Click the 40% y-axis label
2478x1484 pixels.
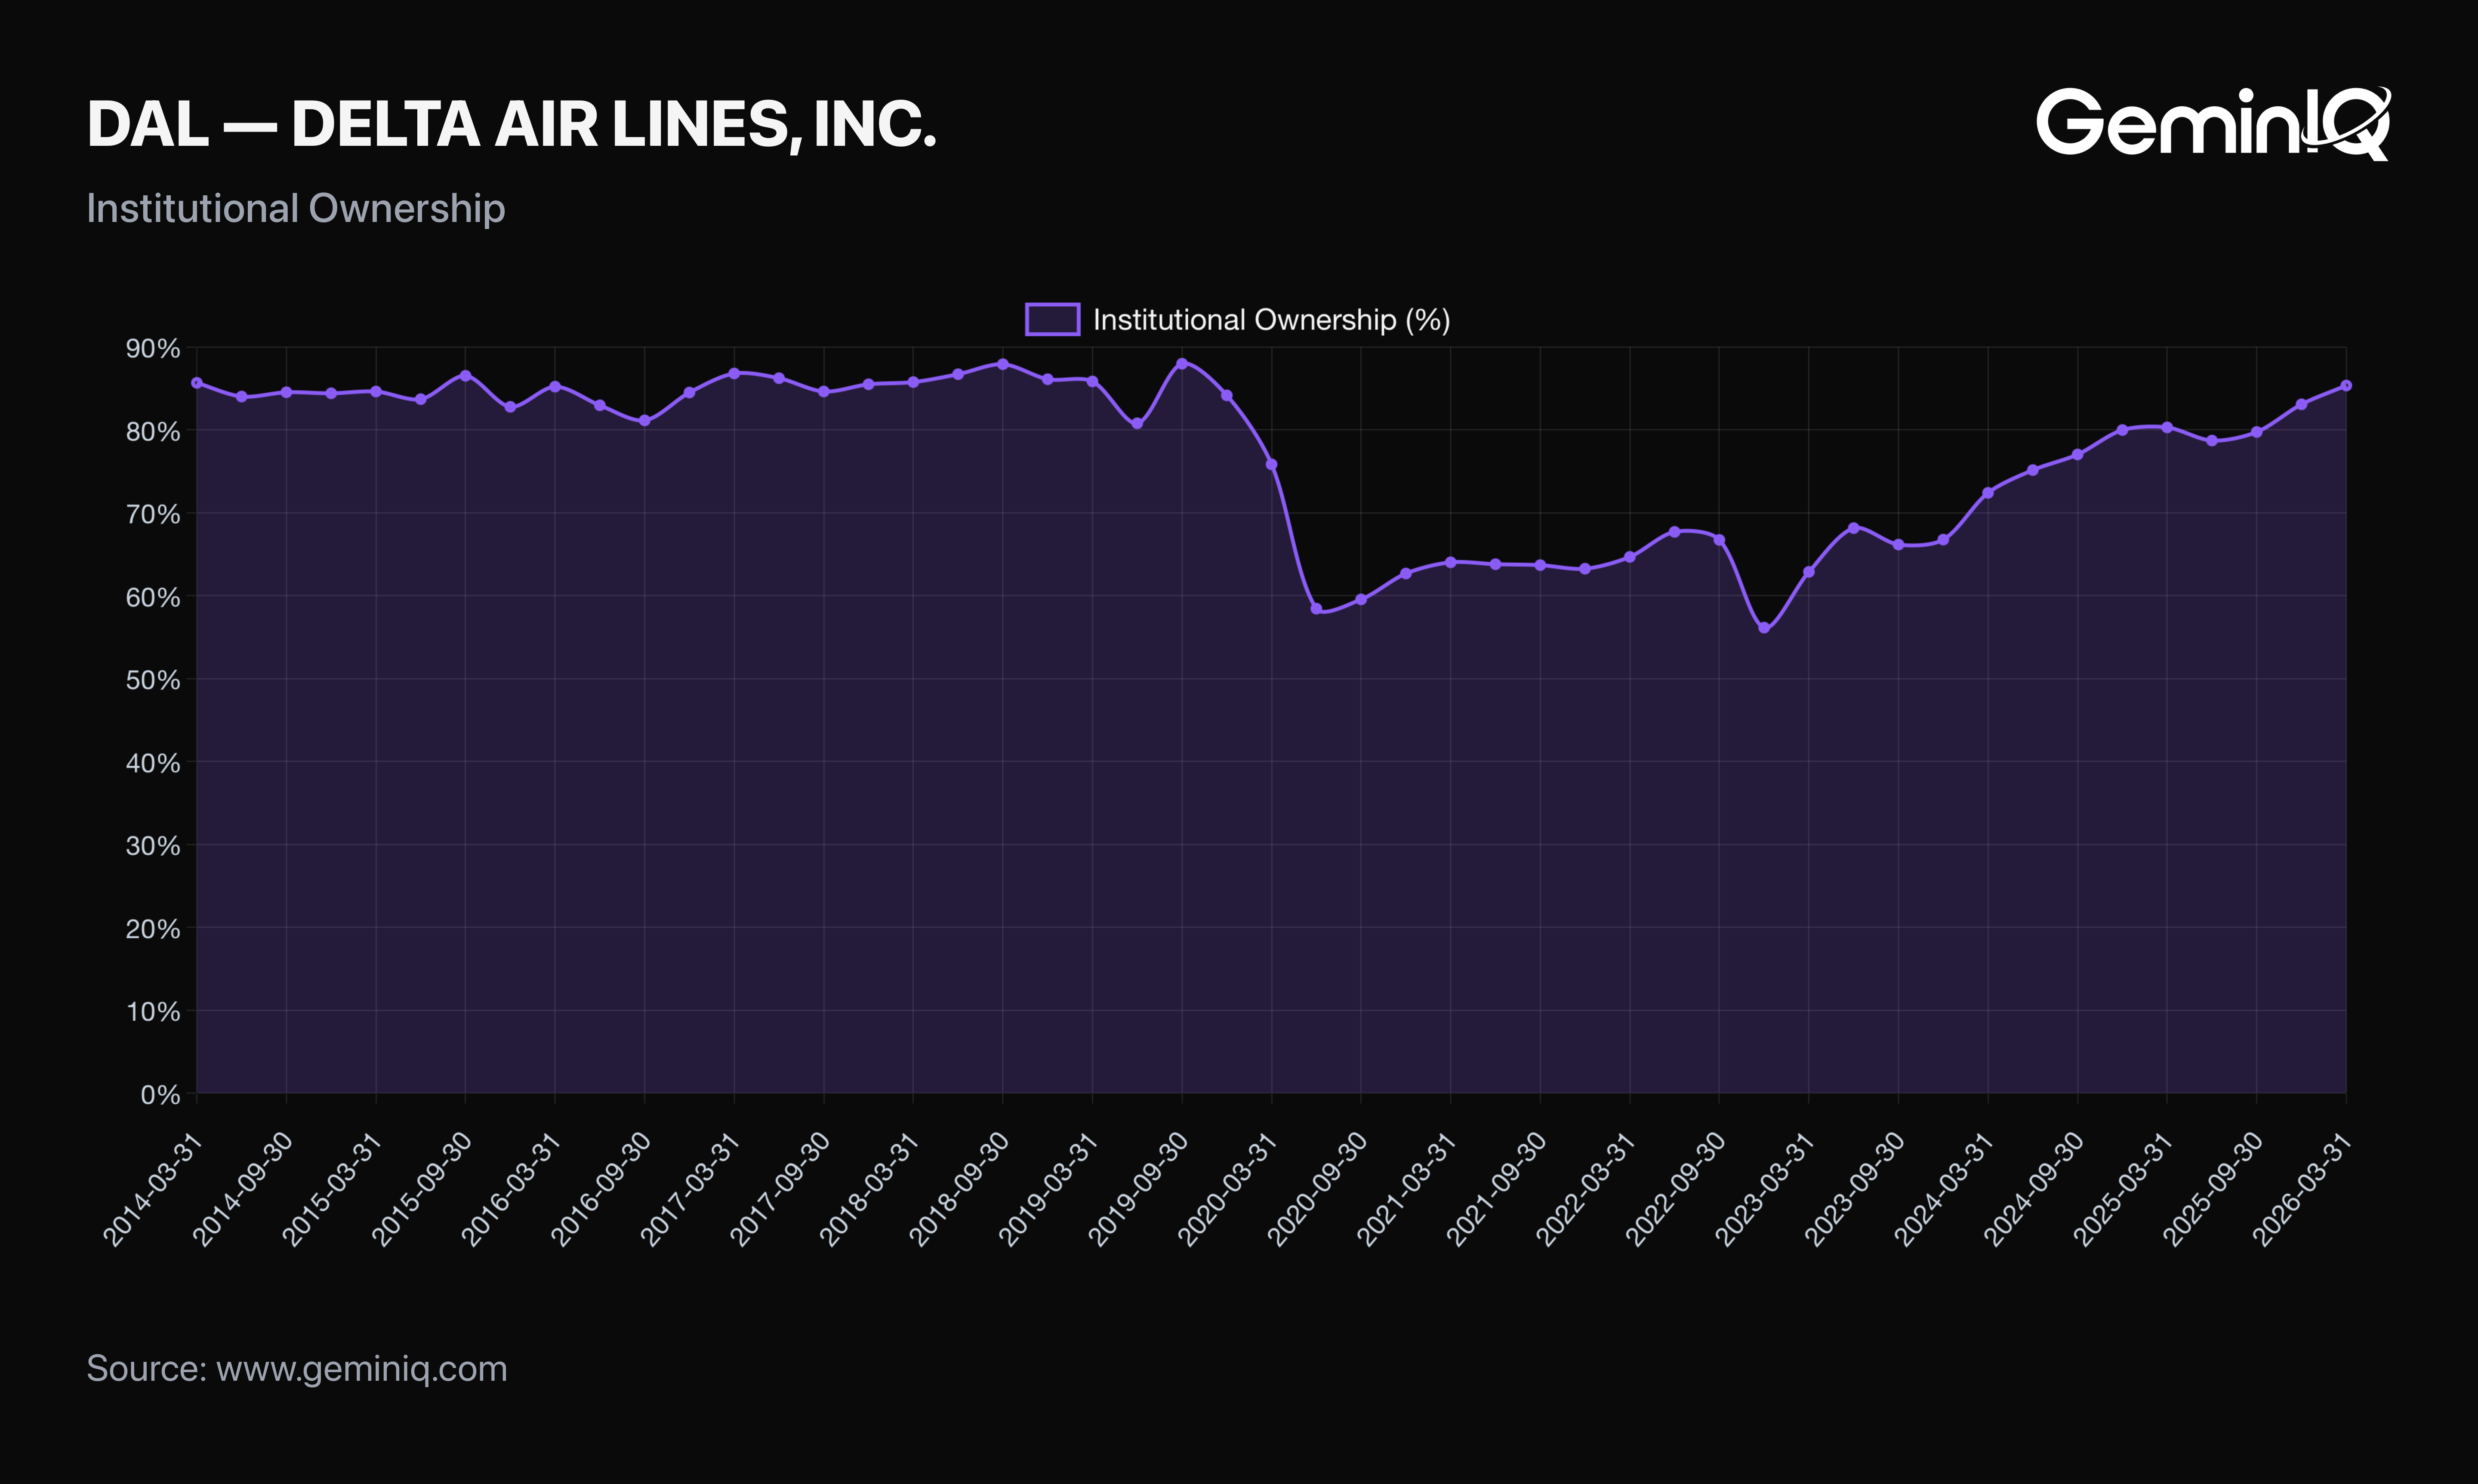[153, 763]
